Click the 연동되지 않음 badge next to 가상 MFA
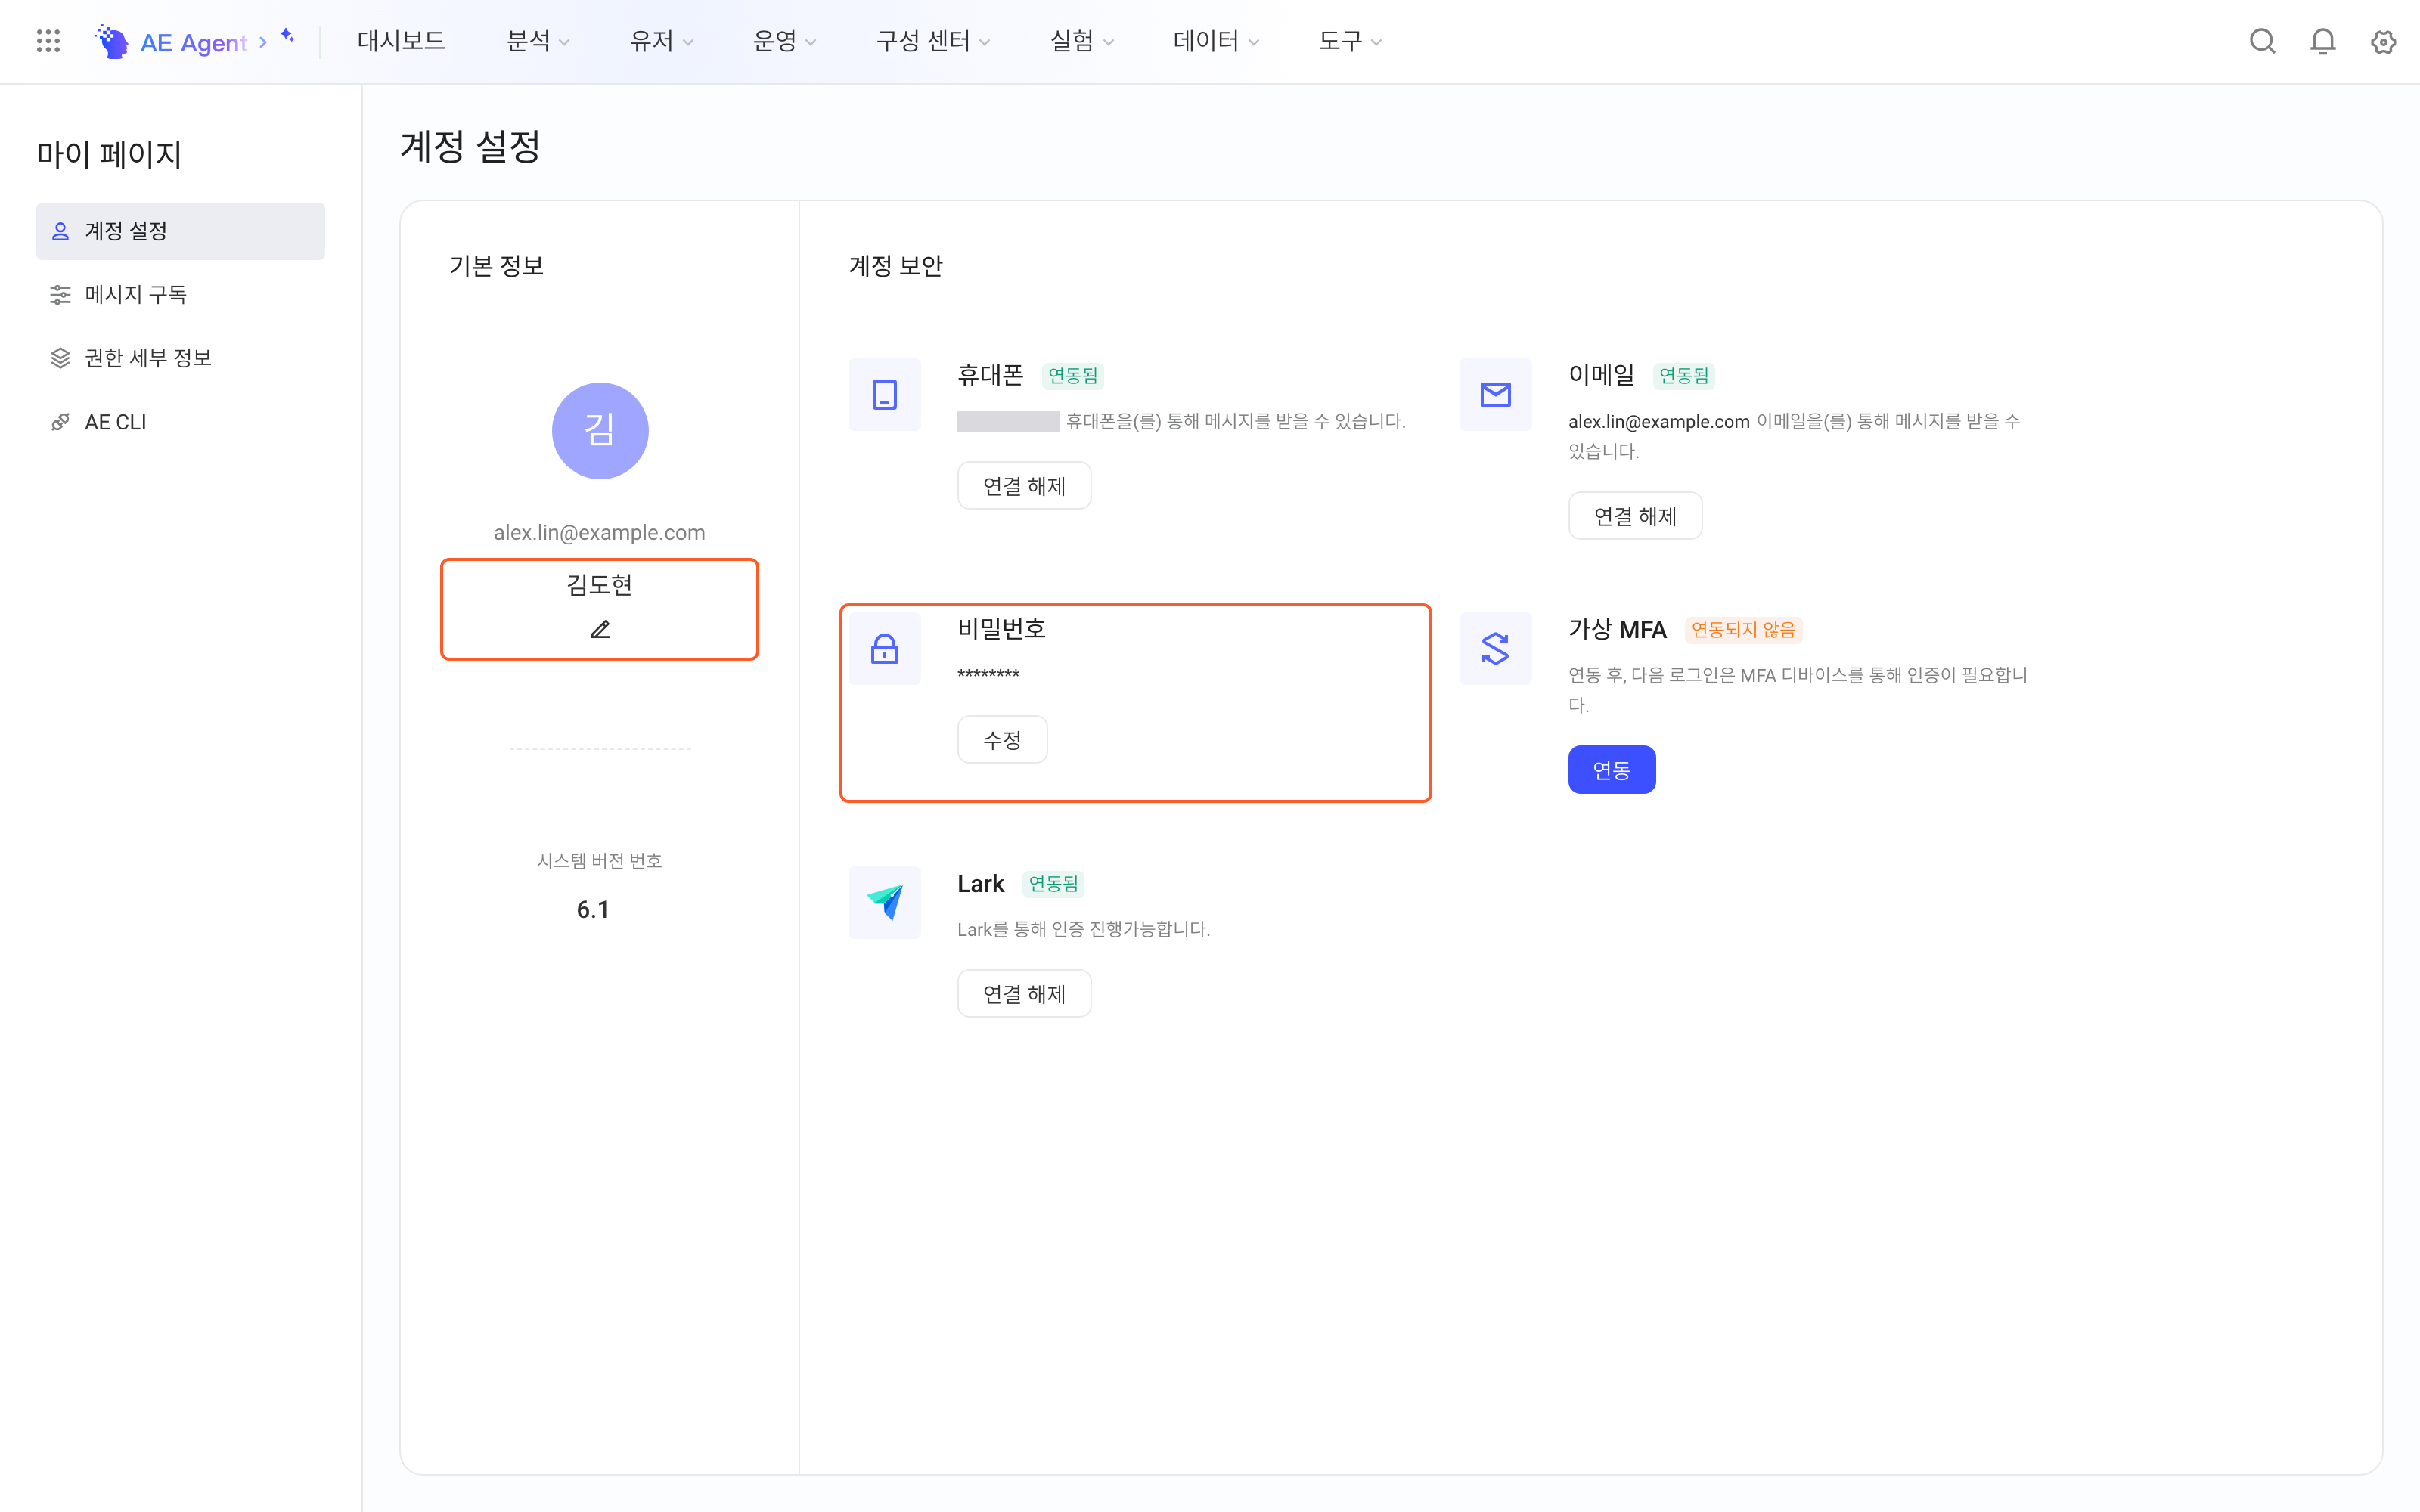 [1743, 630]
